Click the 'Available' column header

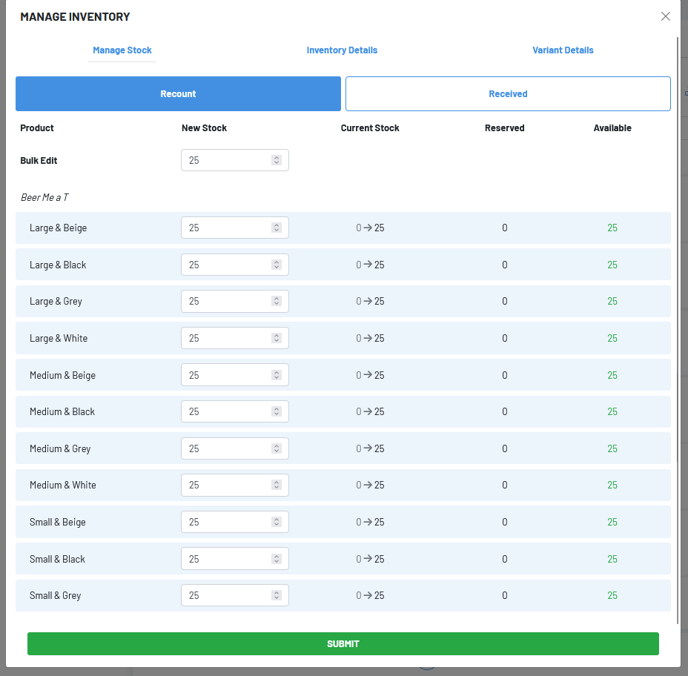(612, 128)
